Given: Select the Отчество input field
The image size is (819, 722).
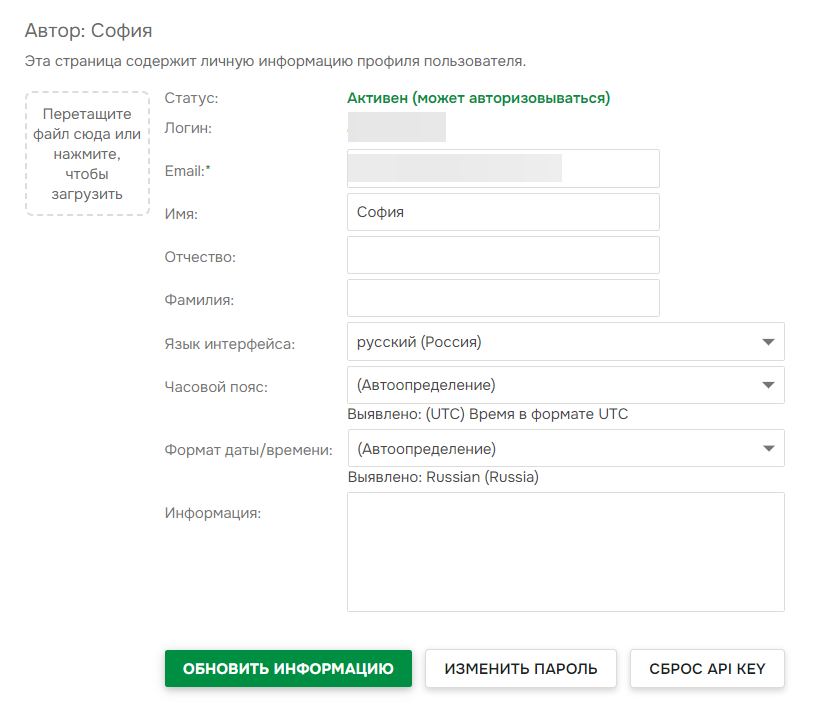Looking at the screenshot, I should (x=503, y=255).
